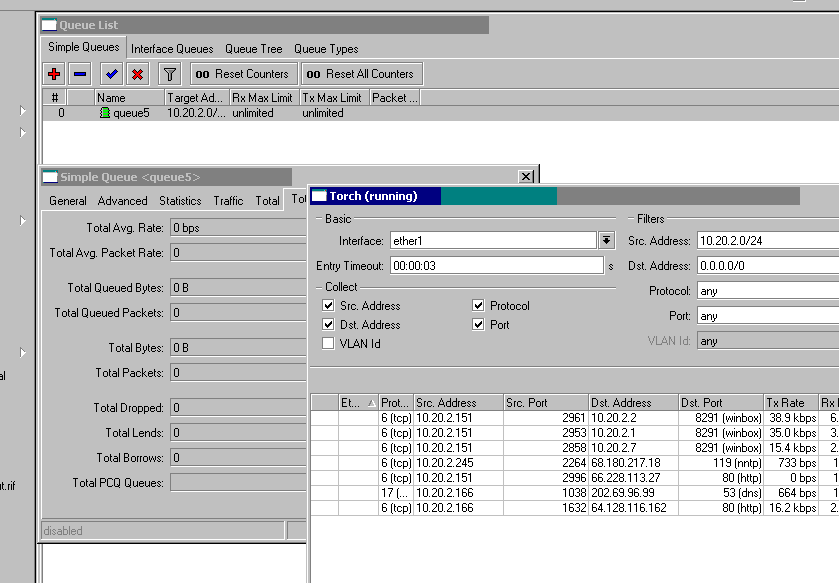Sort Torch table by Dst. Address header
Image resolution: width=839 pixels, height=583 pixels.
click(x=633, y=403)
